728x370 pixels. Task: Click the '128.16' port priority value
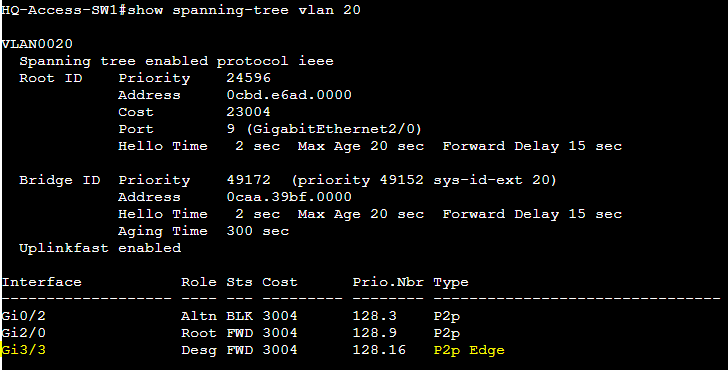(379, 350)
